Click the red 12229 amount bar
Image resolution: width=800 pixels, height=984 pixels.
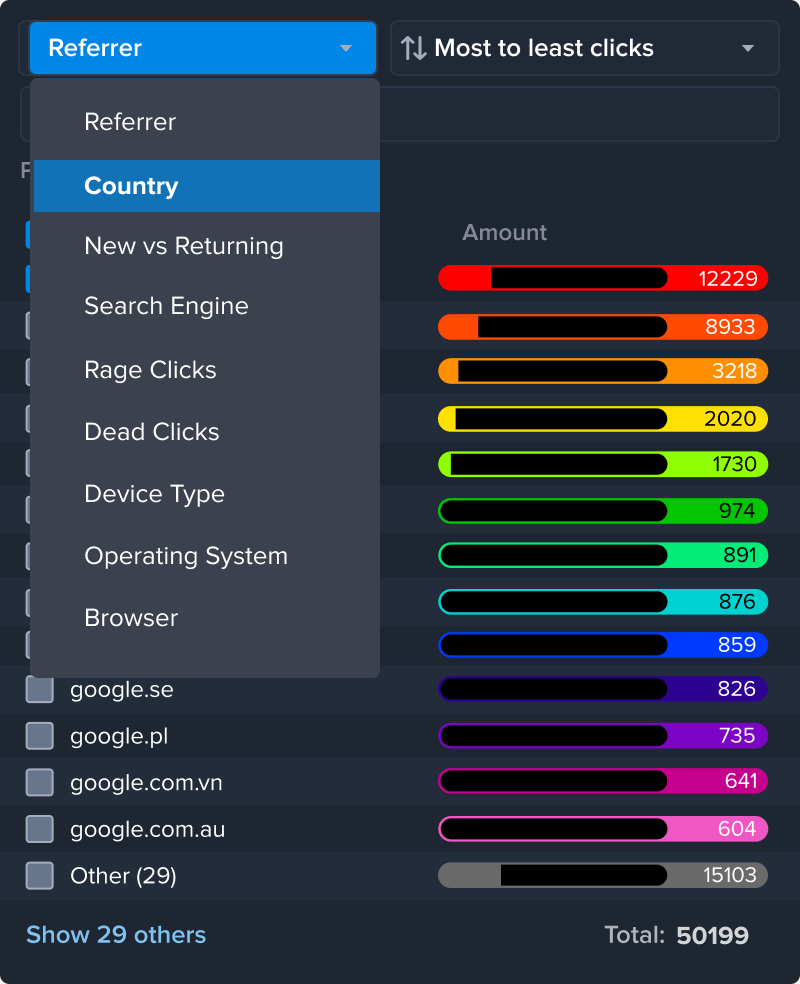(602, 278)
